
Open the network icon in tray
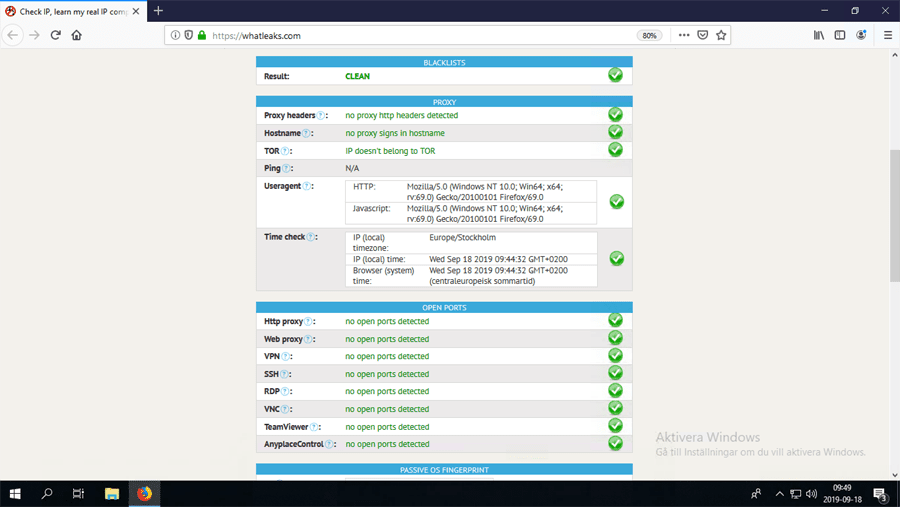(x=796, y=494)
